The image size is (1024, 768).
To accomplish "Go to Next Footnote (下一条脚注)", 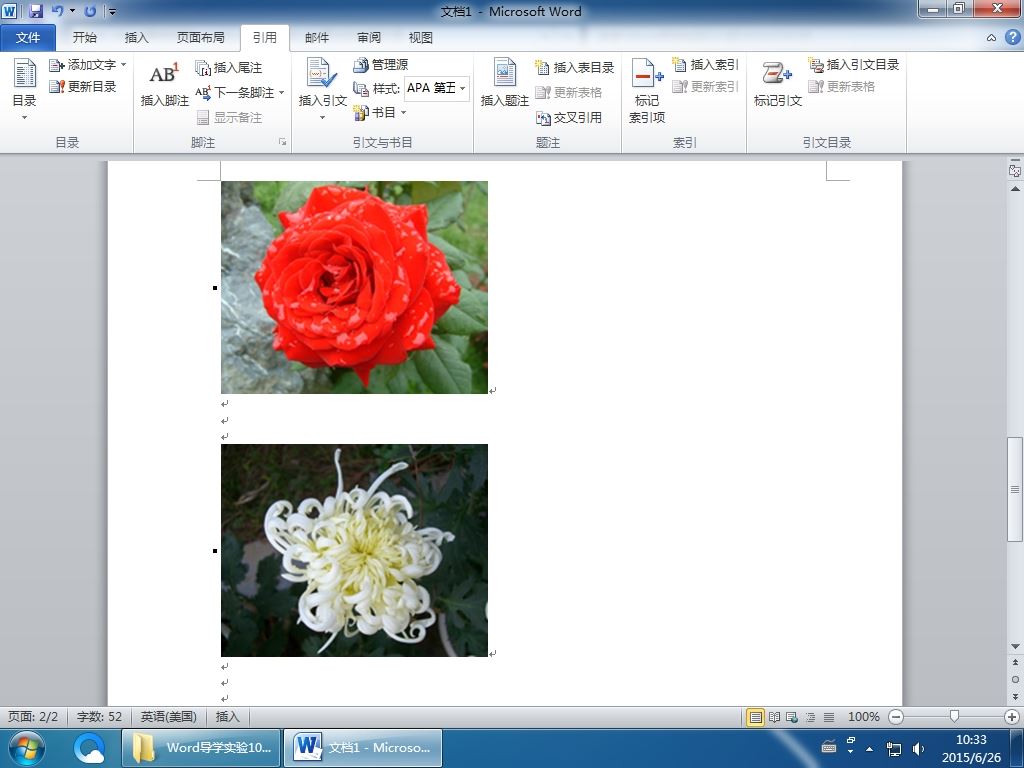I will coord(235,92).
